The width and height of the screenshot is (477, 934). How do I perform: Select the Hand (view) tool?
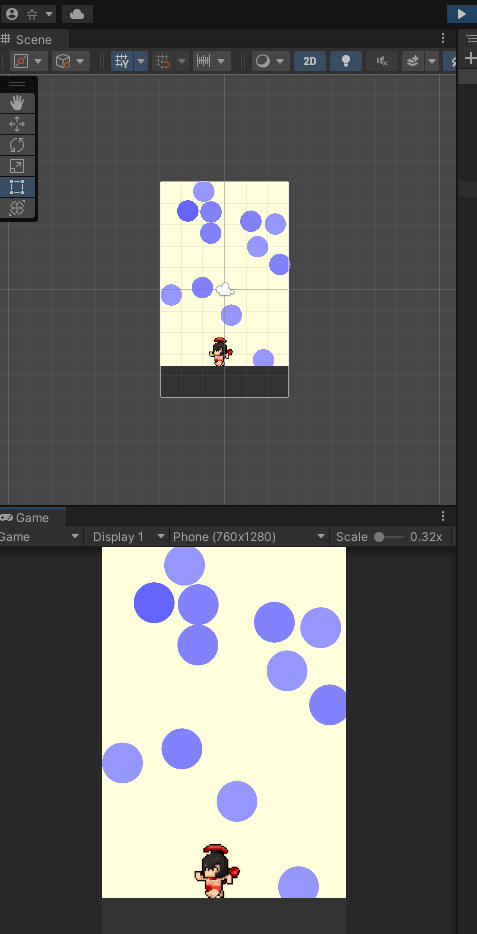(x=17, y=103)
